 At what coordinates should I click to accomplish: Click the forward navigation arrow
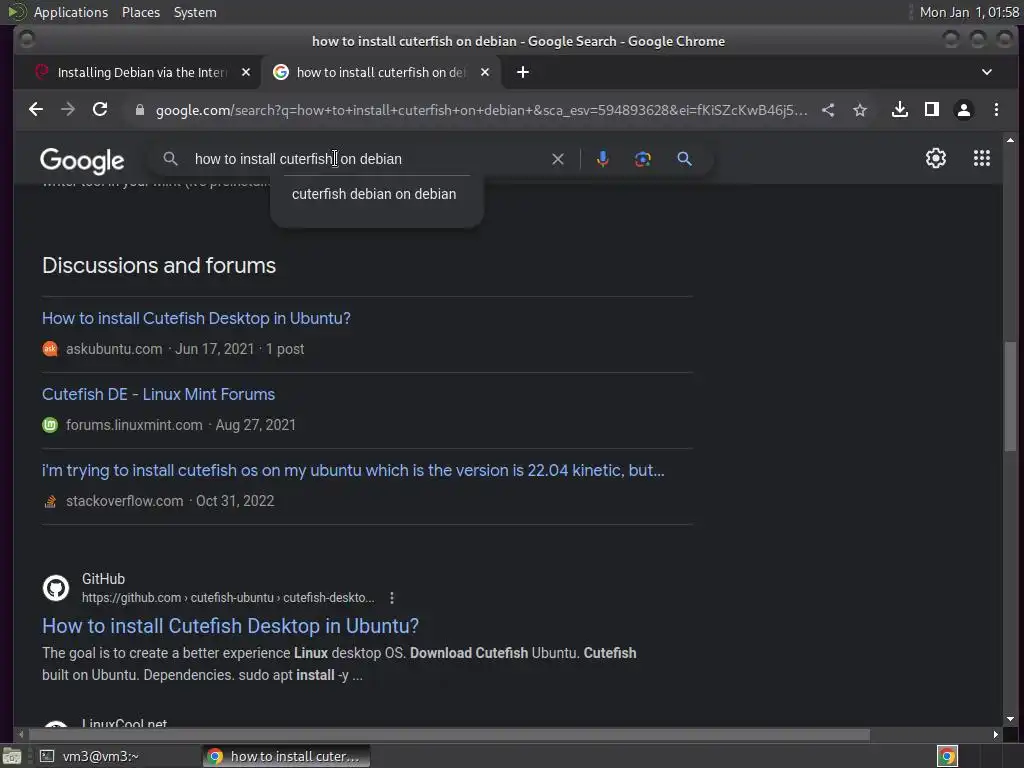pos(68,110)
